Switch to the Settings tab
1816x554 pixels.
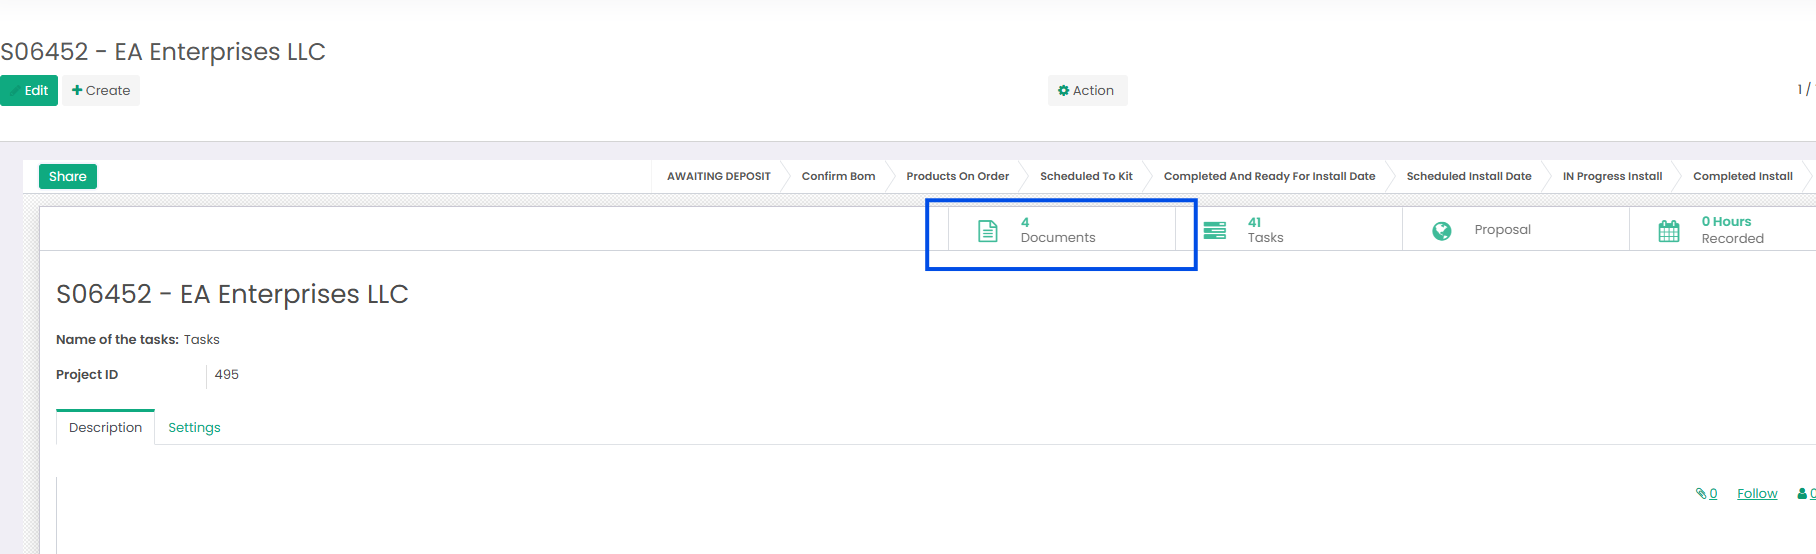pos(194,427)
